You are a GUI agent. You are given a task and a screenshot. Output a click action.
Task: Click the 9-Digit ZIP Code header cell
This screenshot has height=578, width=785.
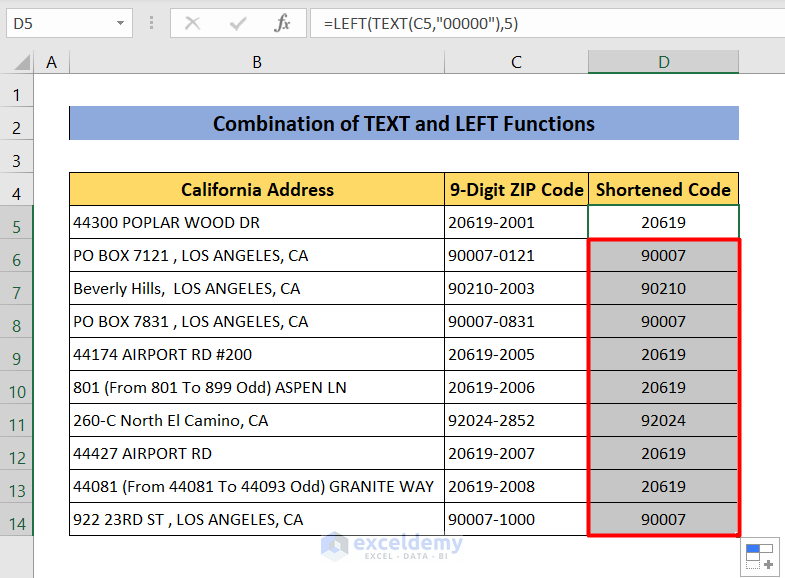[x=516, y=190]
